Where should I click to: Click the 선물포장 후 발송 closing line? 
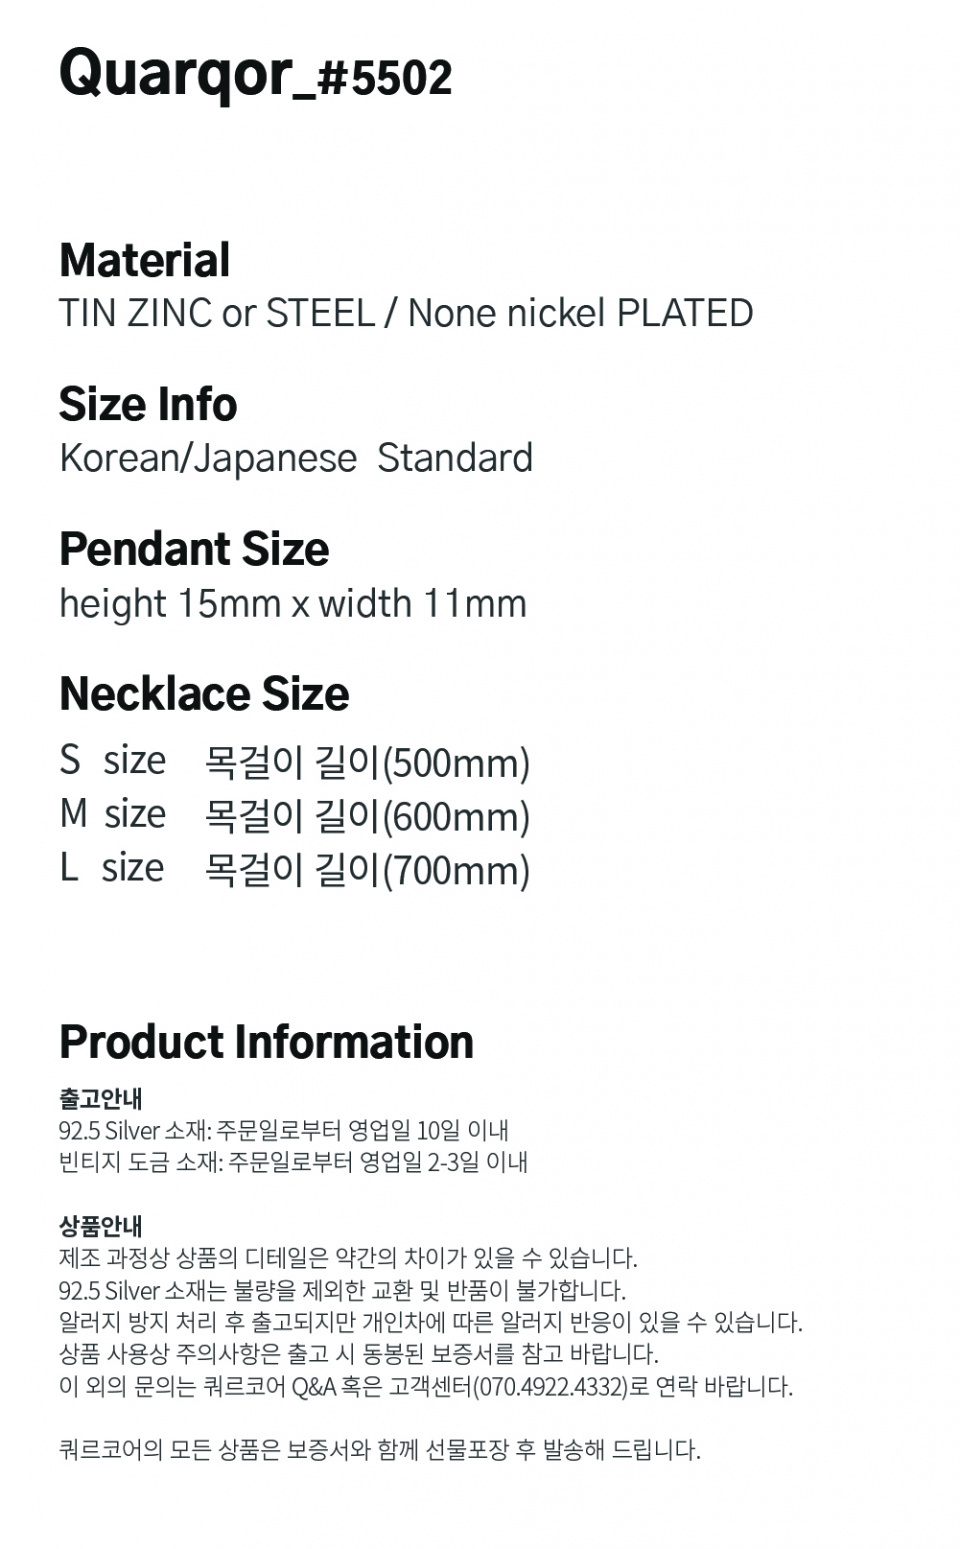[380, 1450]
